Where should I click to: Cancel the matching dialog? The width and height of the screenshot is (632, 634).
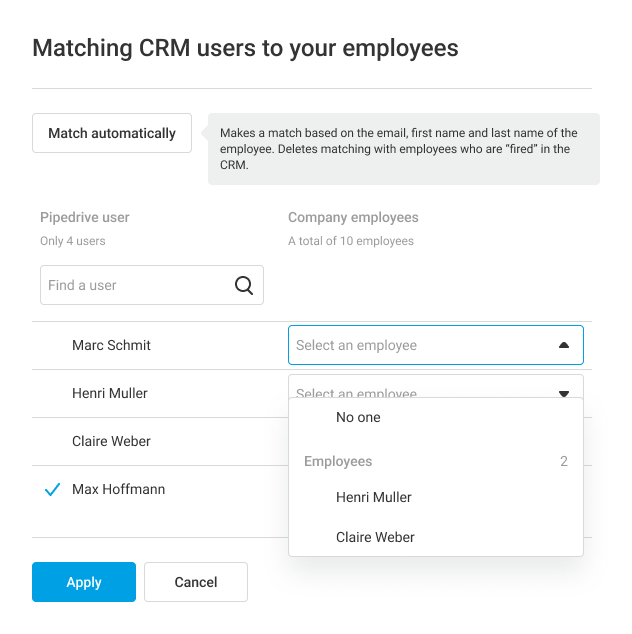(x=196, y=582)
